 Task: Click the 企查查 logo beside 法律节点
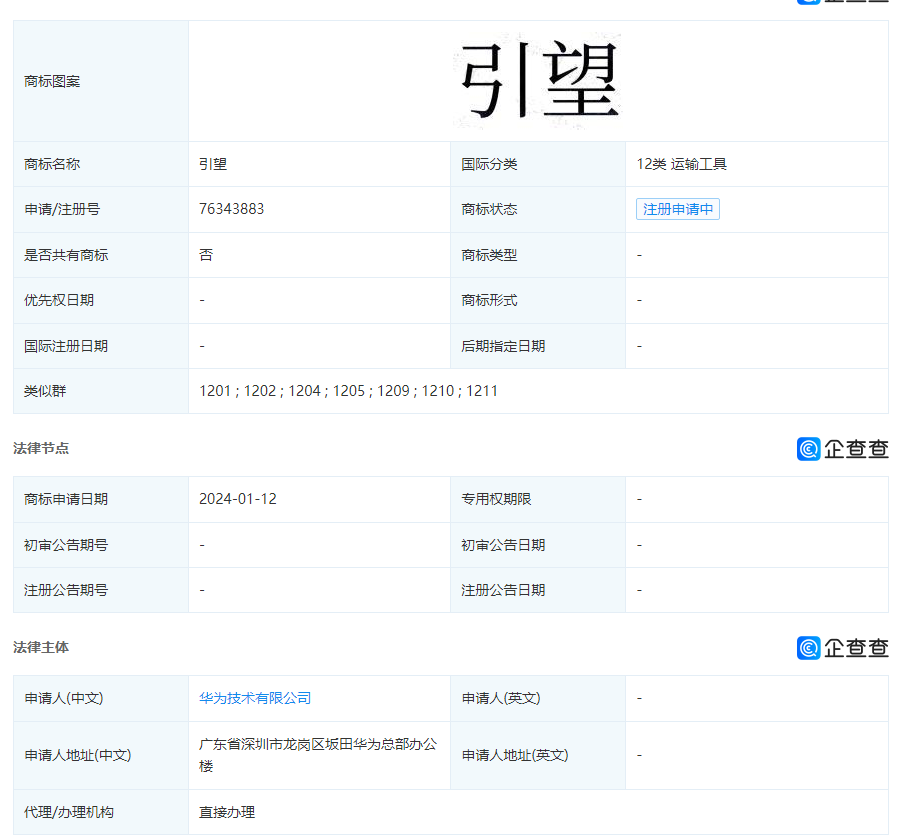(842, 449)
